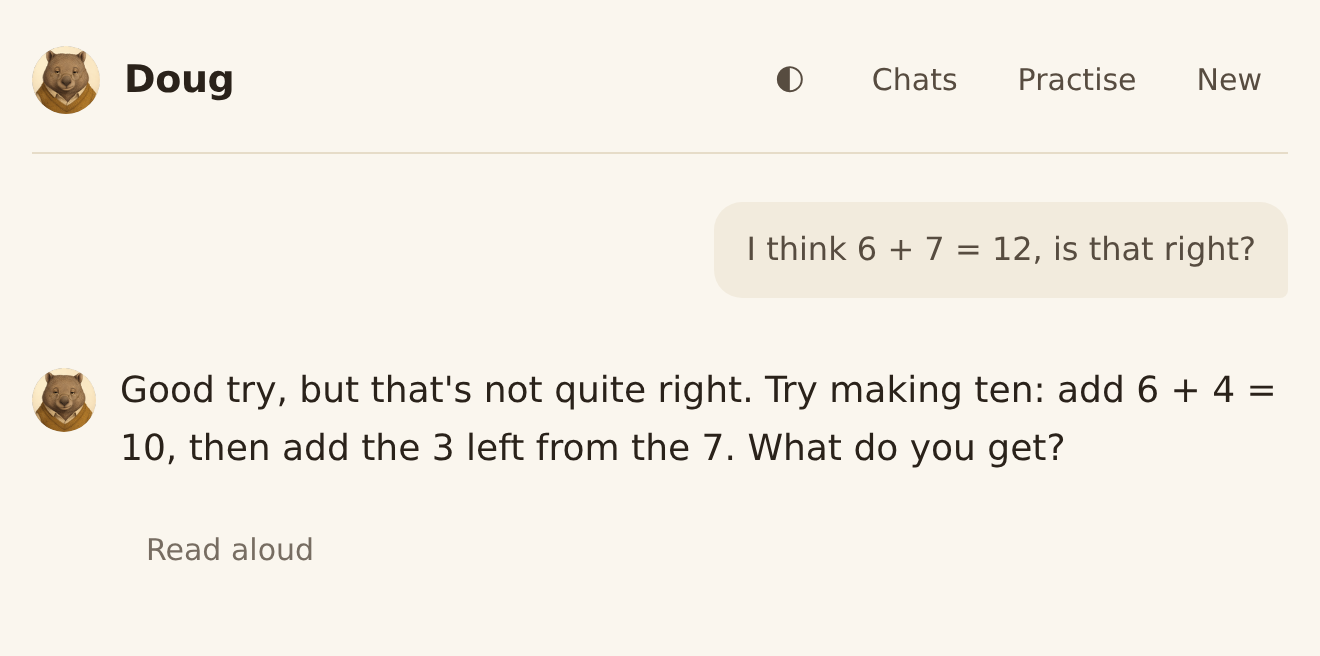Select the user message bubble about 6 + 7

tap(1001, 250)
